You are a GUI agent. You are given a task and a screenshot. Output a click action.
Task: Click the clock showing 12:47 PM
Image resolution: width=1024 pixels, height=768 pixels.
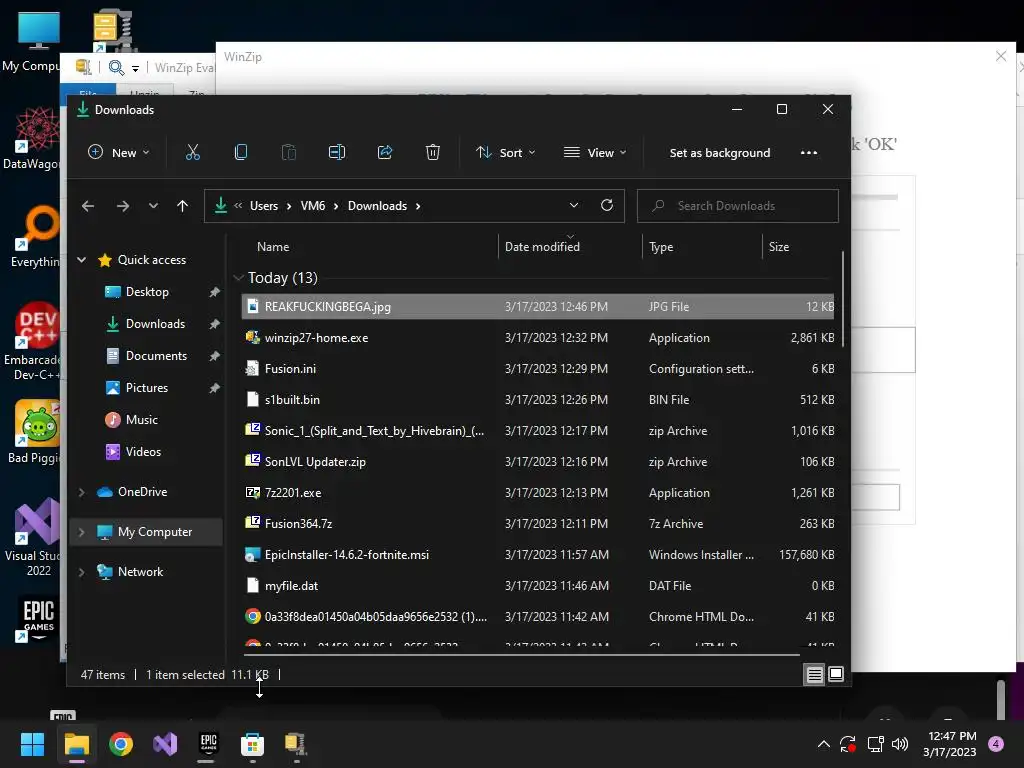(952, 744)
